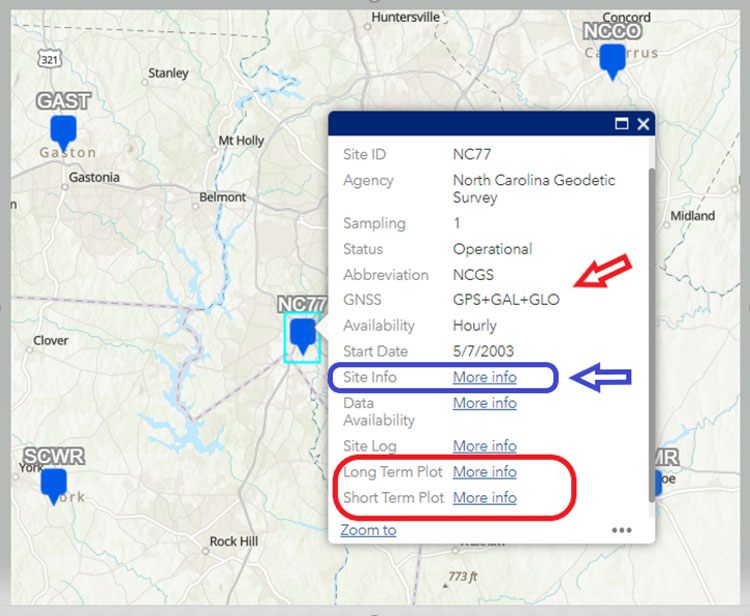Screen dimensions: 750x616
Task: Click the GAST station marker
Action: [x=63, y=131]
